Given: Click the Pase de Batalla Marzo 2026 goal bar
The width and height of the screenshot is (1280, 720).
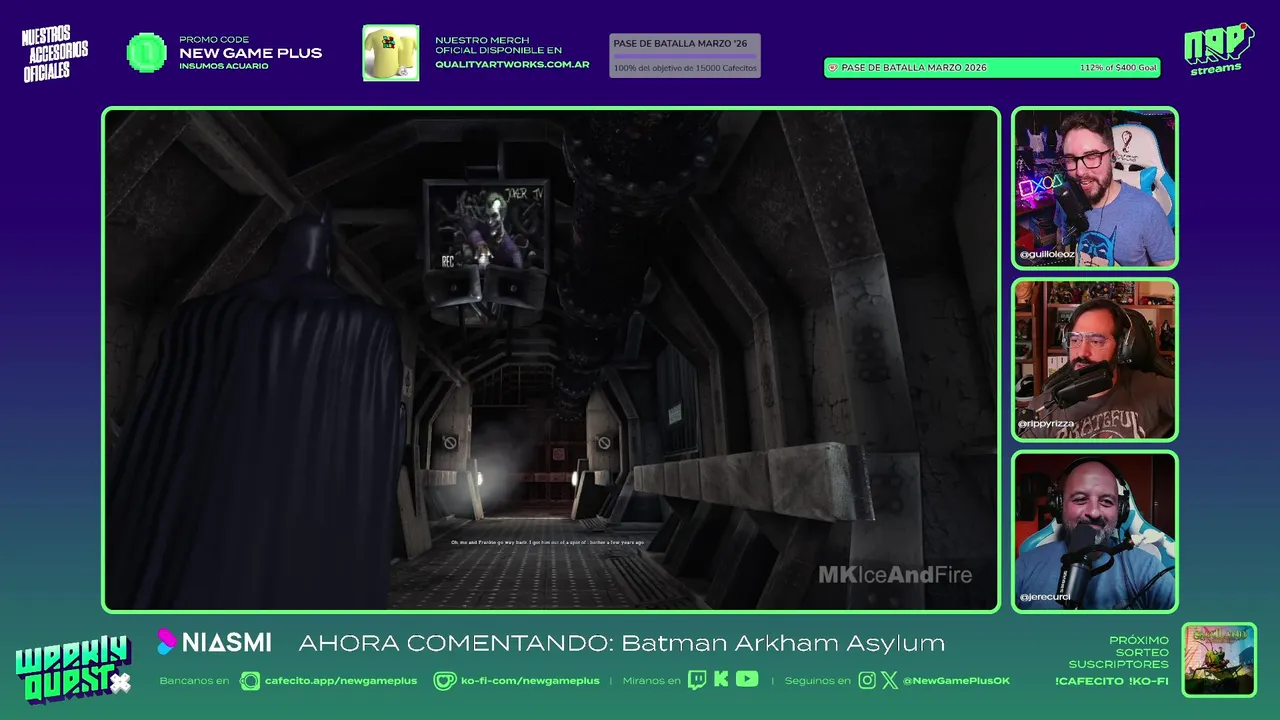Looking at the screenshot, I should tap(992, 68).
